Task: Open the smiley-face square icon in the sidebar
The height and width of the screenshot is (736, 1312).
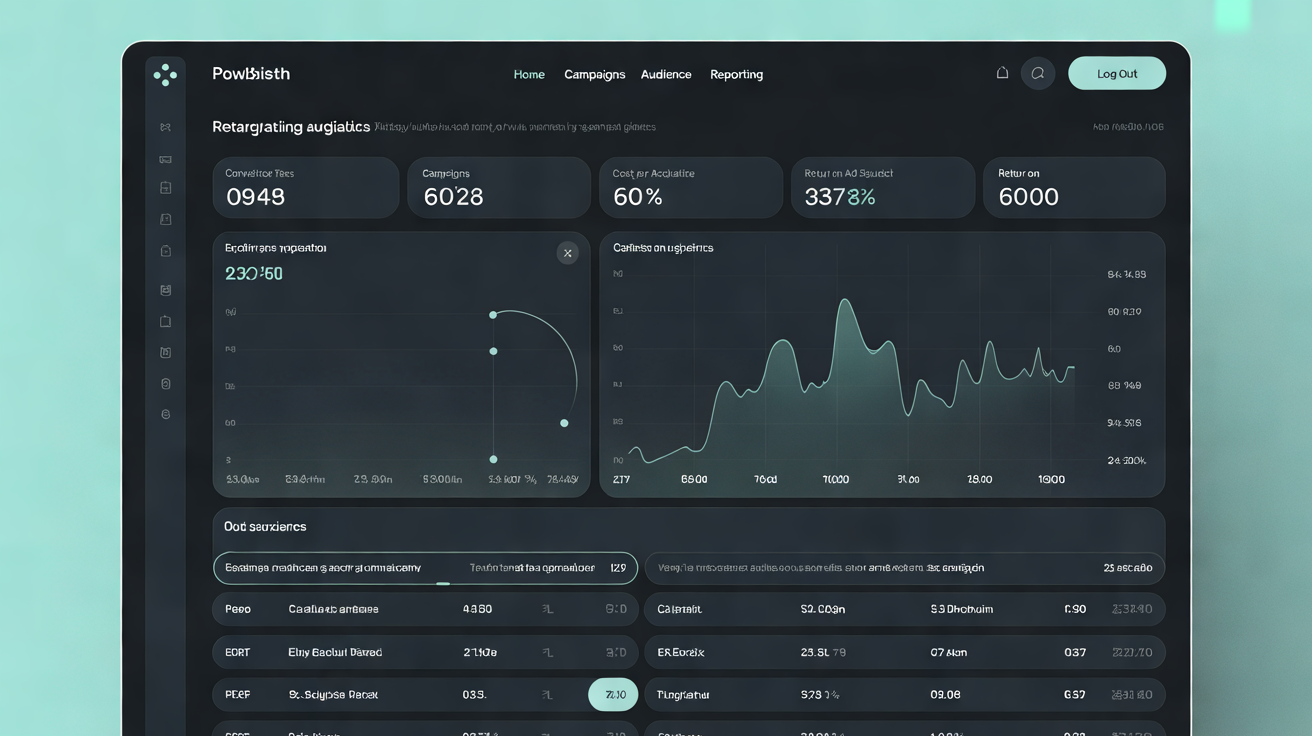Action: click(x=166, y=290)
